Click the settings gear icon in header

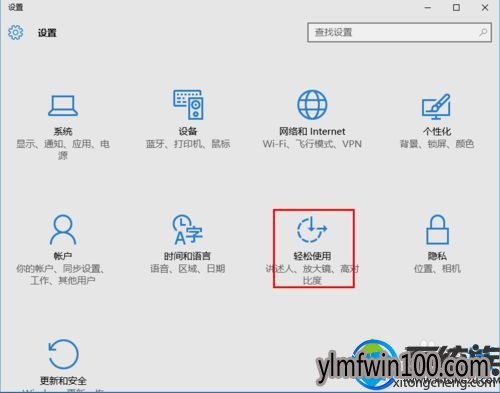16,32
